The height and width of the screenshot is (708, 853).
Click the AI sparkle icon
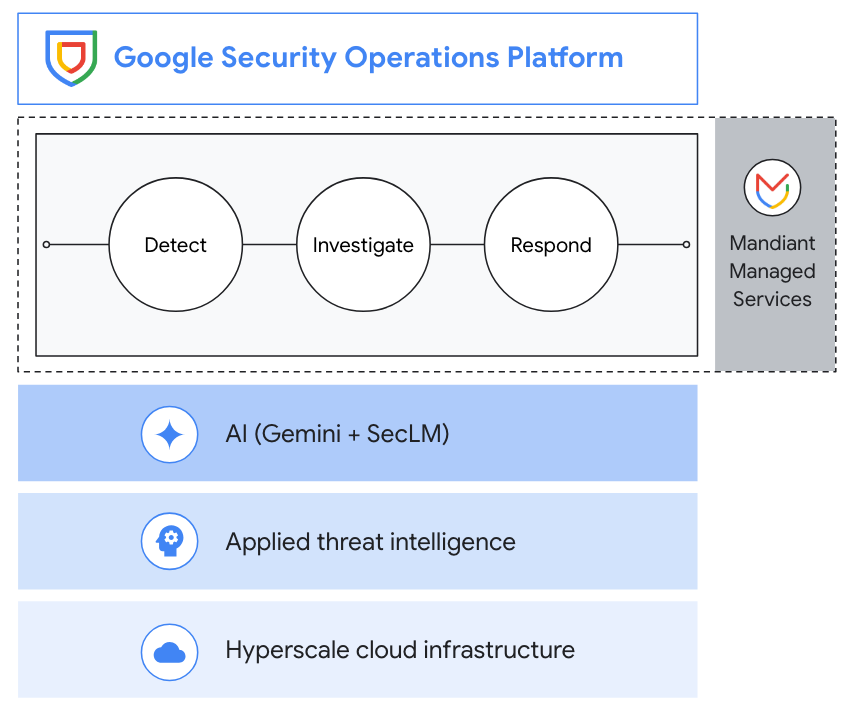pyautogui.click(x=169, y=434)
